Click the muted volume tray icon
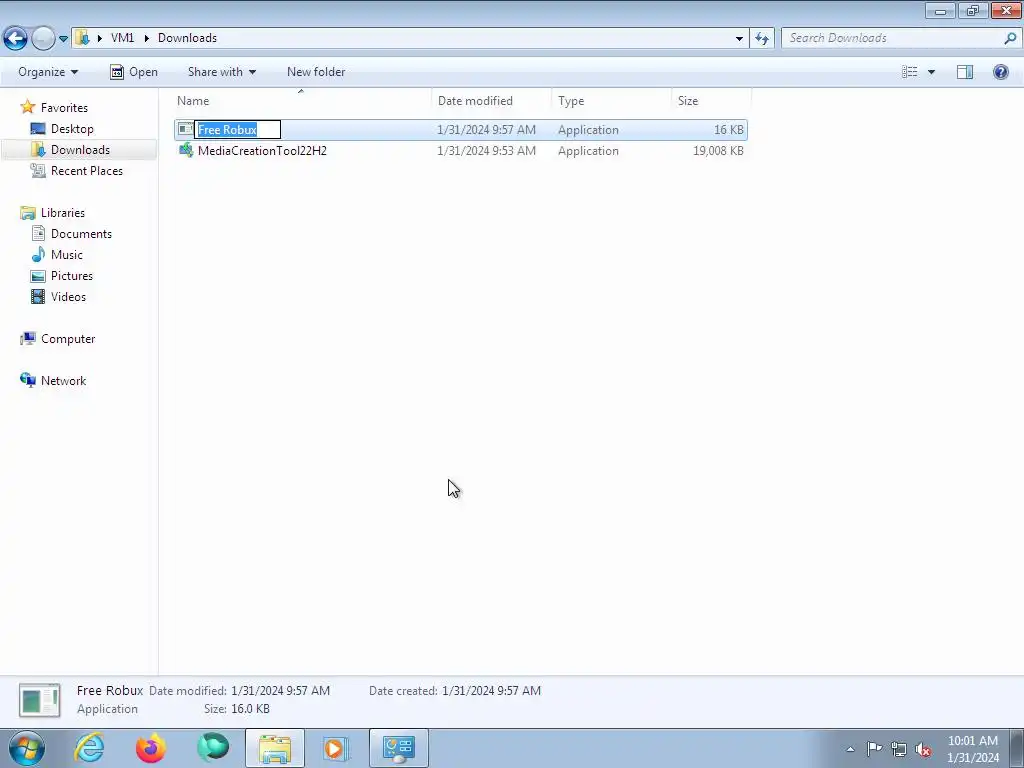 (x=923, y=749)
